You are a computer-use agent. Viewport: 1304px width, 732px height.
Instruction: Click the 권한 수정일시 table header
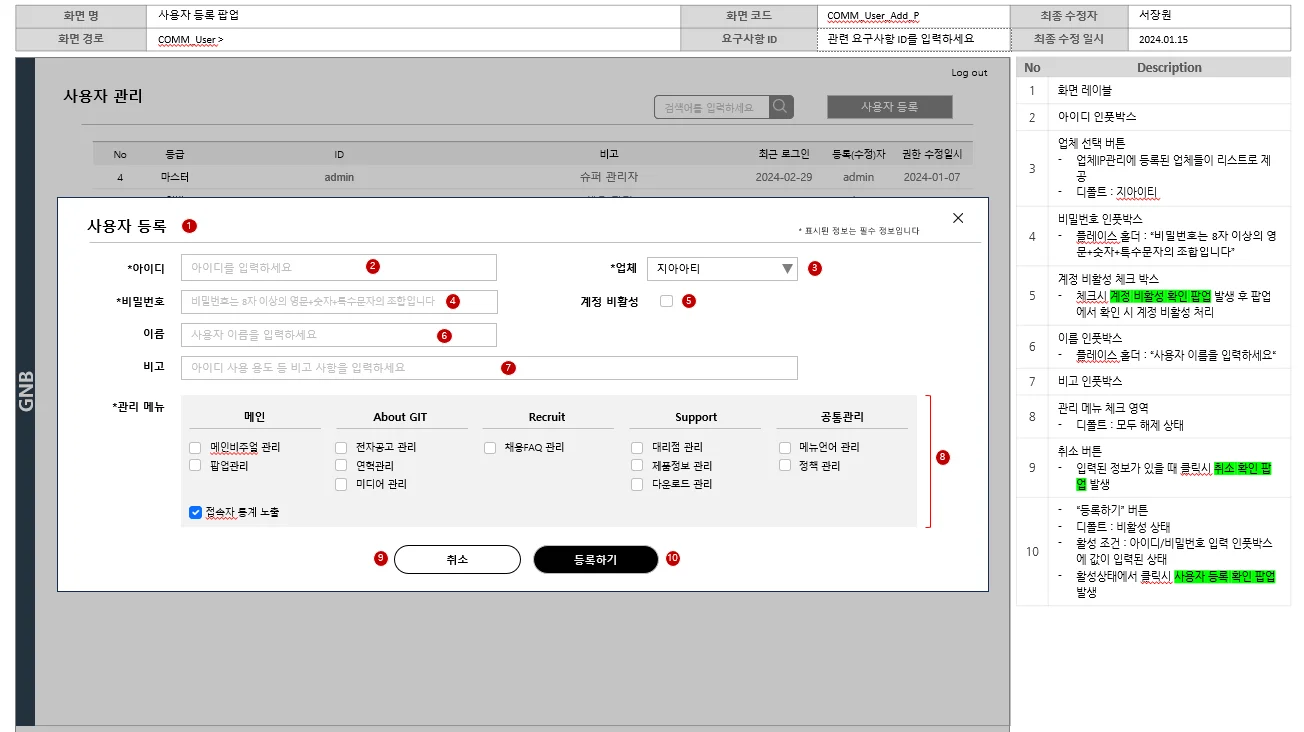click(932, 154)
